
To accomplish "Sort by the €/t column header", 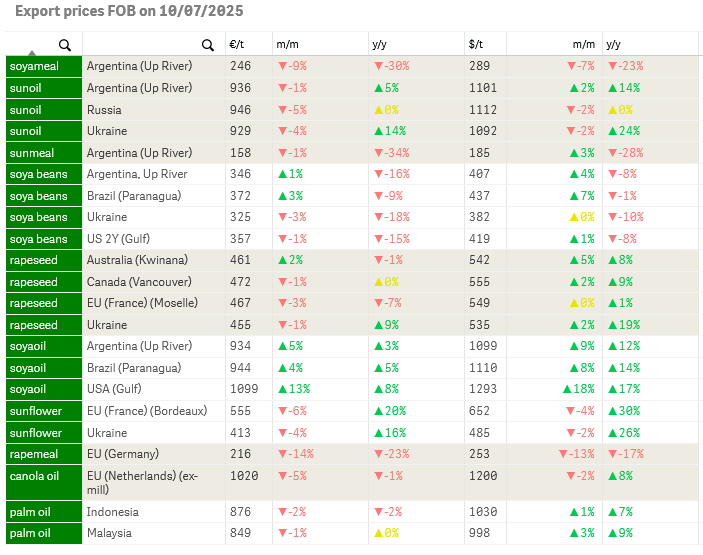I will tap(238, 44).
